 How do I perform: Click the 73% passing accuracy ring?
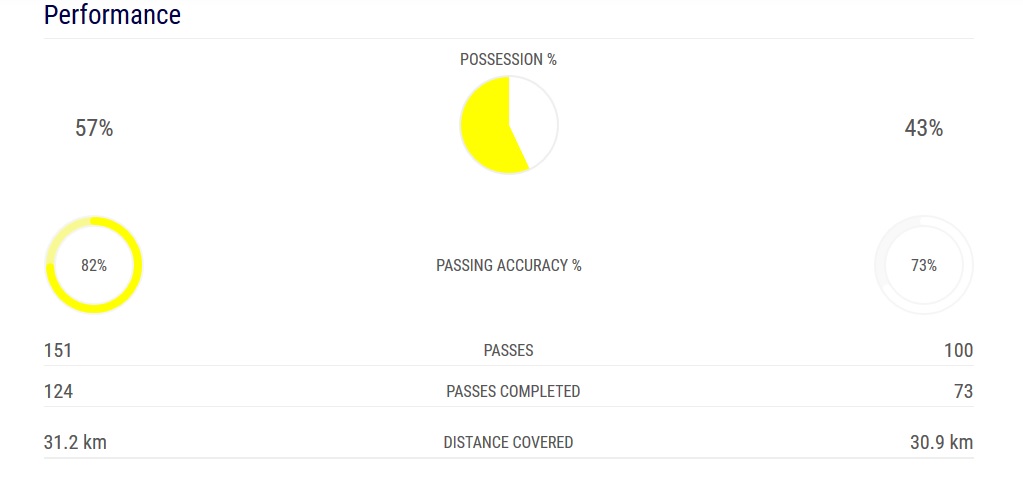pos(924,265)
